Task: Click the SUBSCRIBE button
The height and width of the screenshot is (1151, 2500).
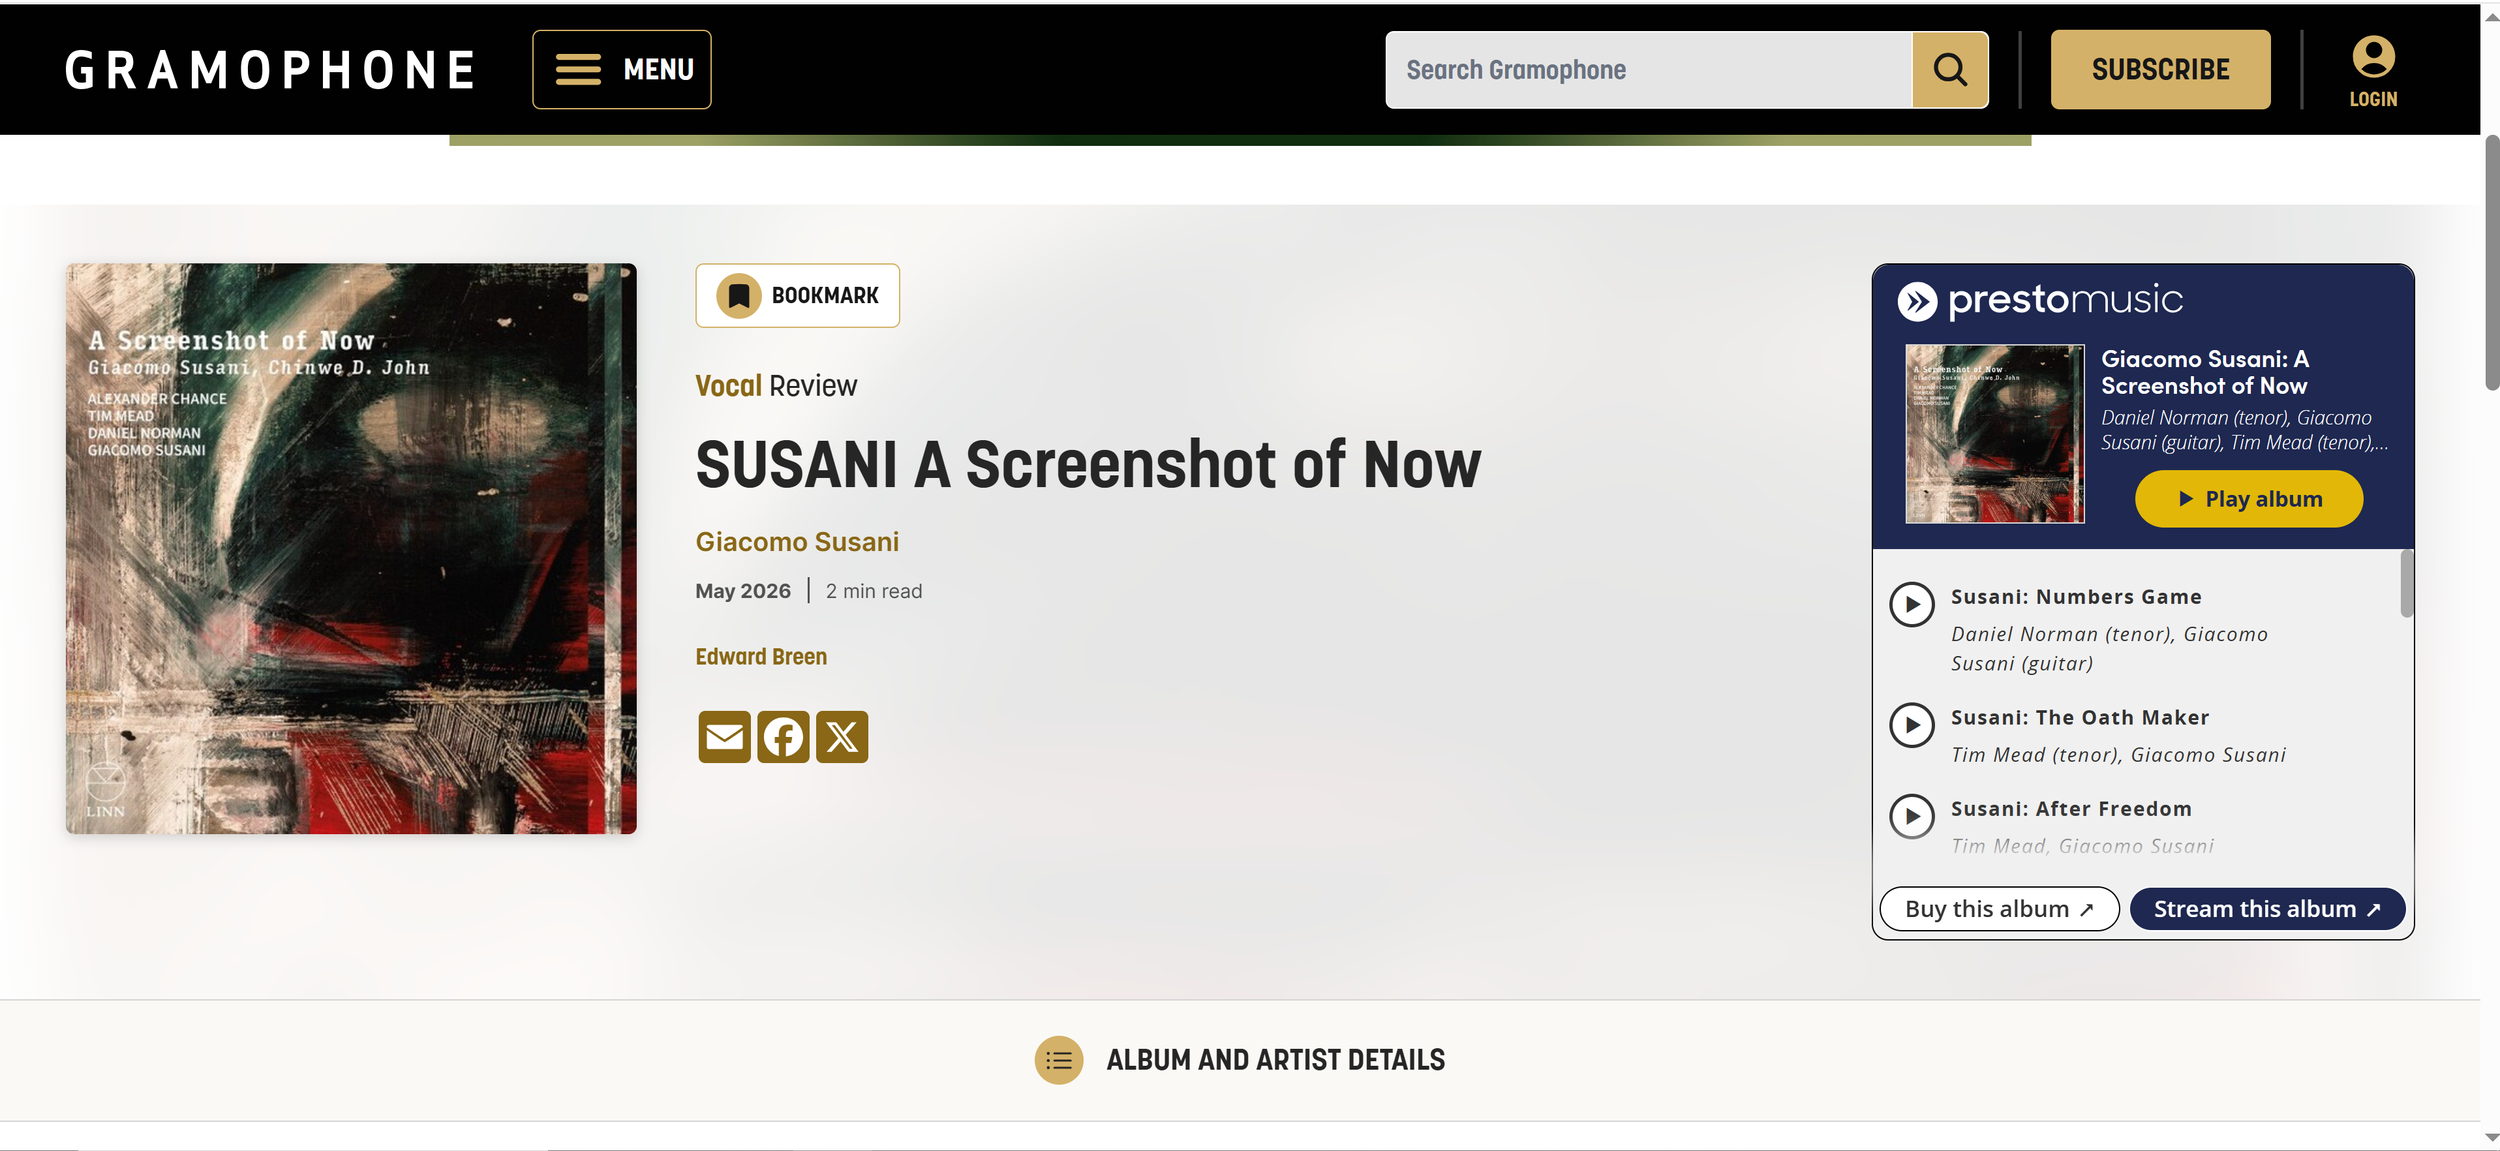Action: tap(2160, 69)
